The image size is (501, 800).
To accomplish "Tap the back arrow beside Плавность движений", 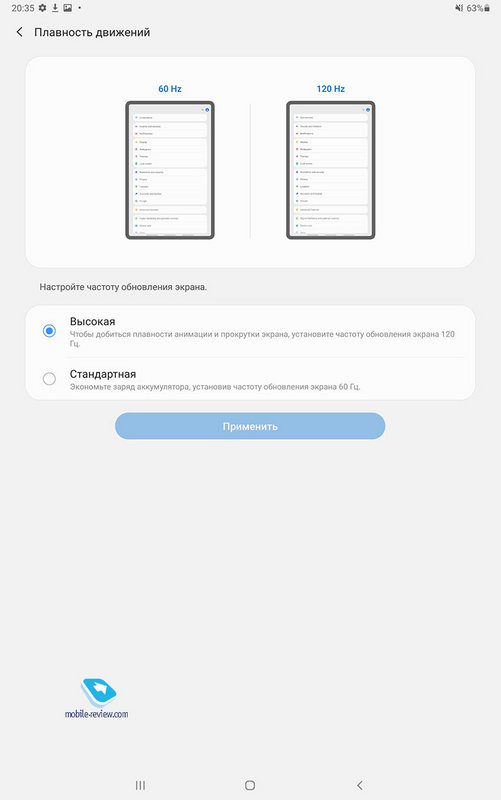I will click(19, 32).
